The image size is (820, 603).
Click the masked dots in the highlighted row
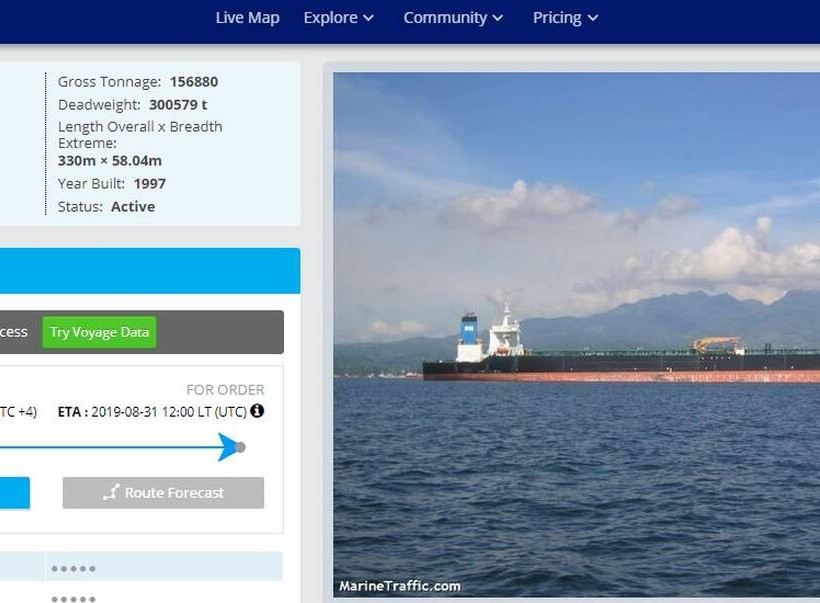pyautogui.click(x=73, y=568)
